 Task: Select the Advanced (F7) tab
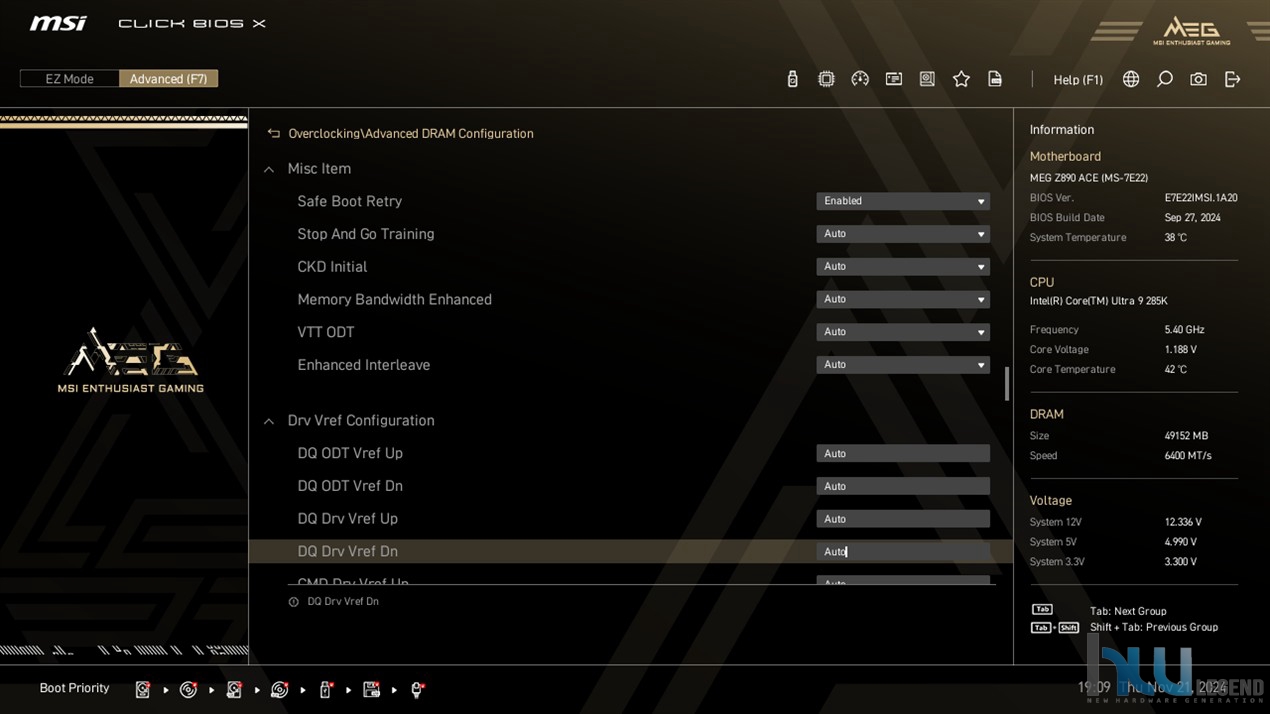tap(168, 79)
